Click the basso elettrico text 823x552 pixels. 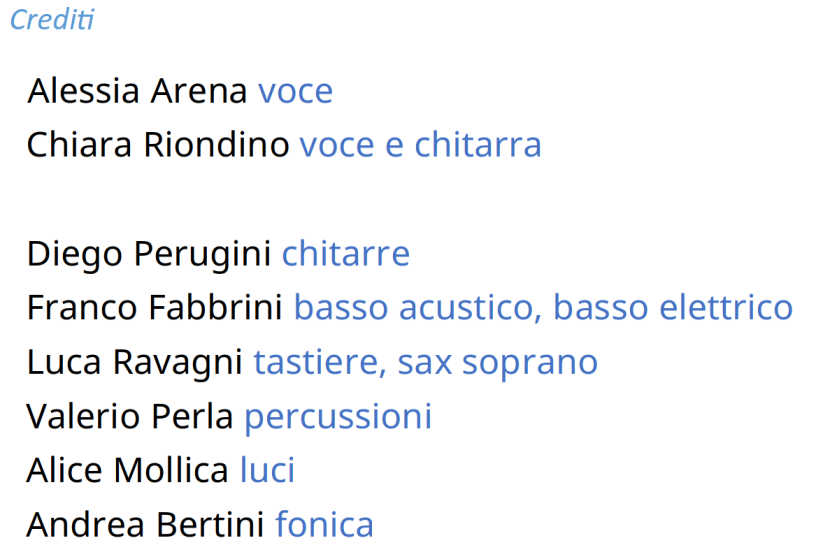(x=673, y=307)
